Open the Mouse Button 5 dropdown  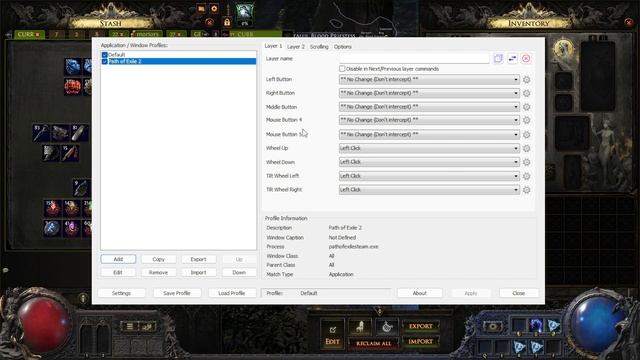coord(429,135)
